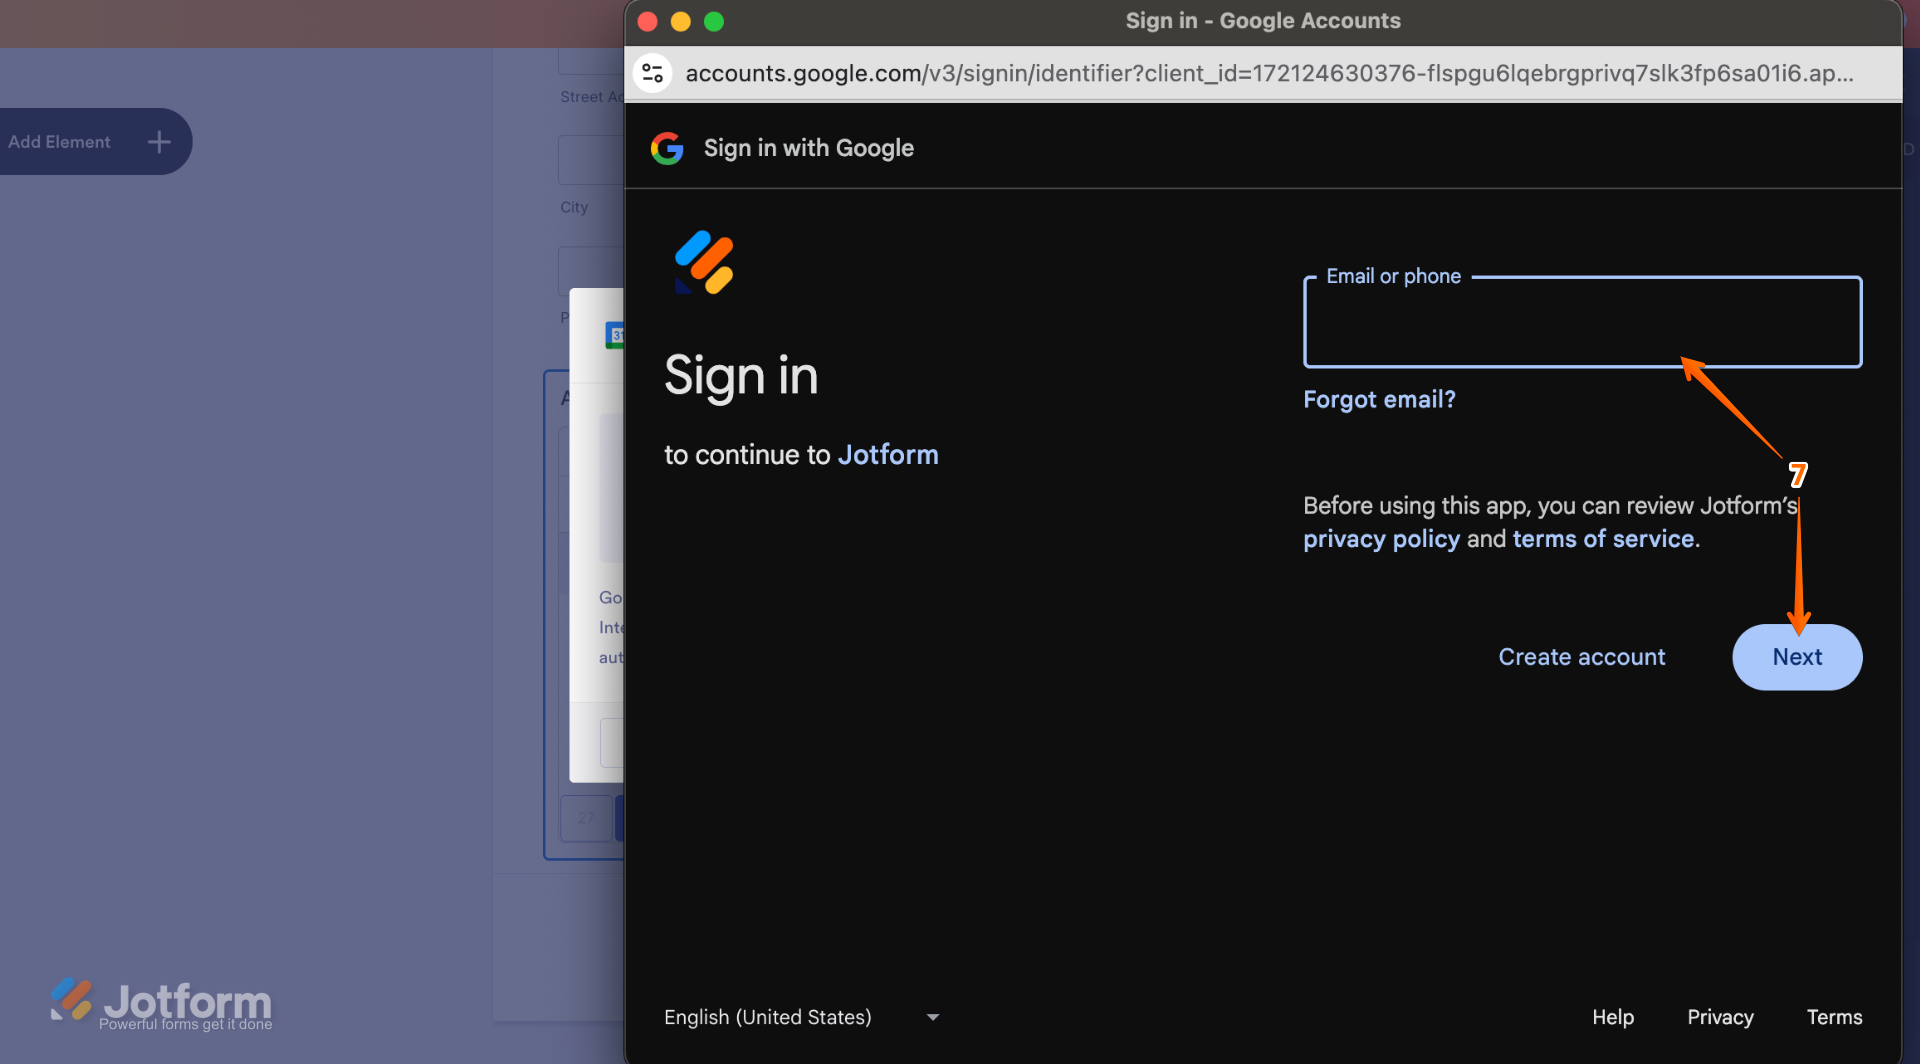Click the Next button
1920x1064 pixels.
click(1797, 657)
